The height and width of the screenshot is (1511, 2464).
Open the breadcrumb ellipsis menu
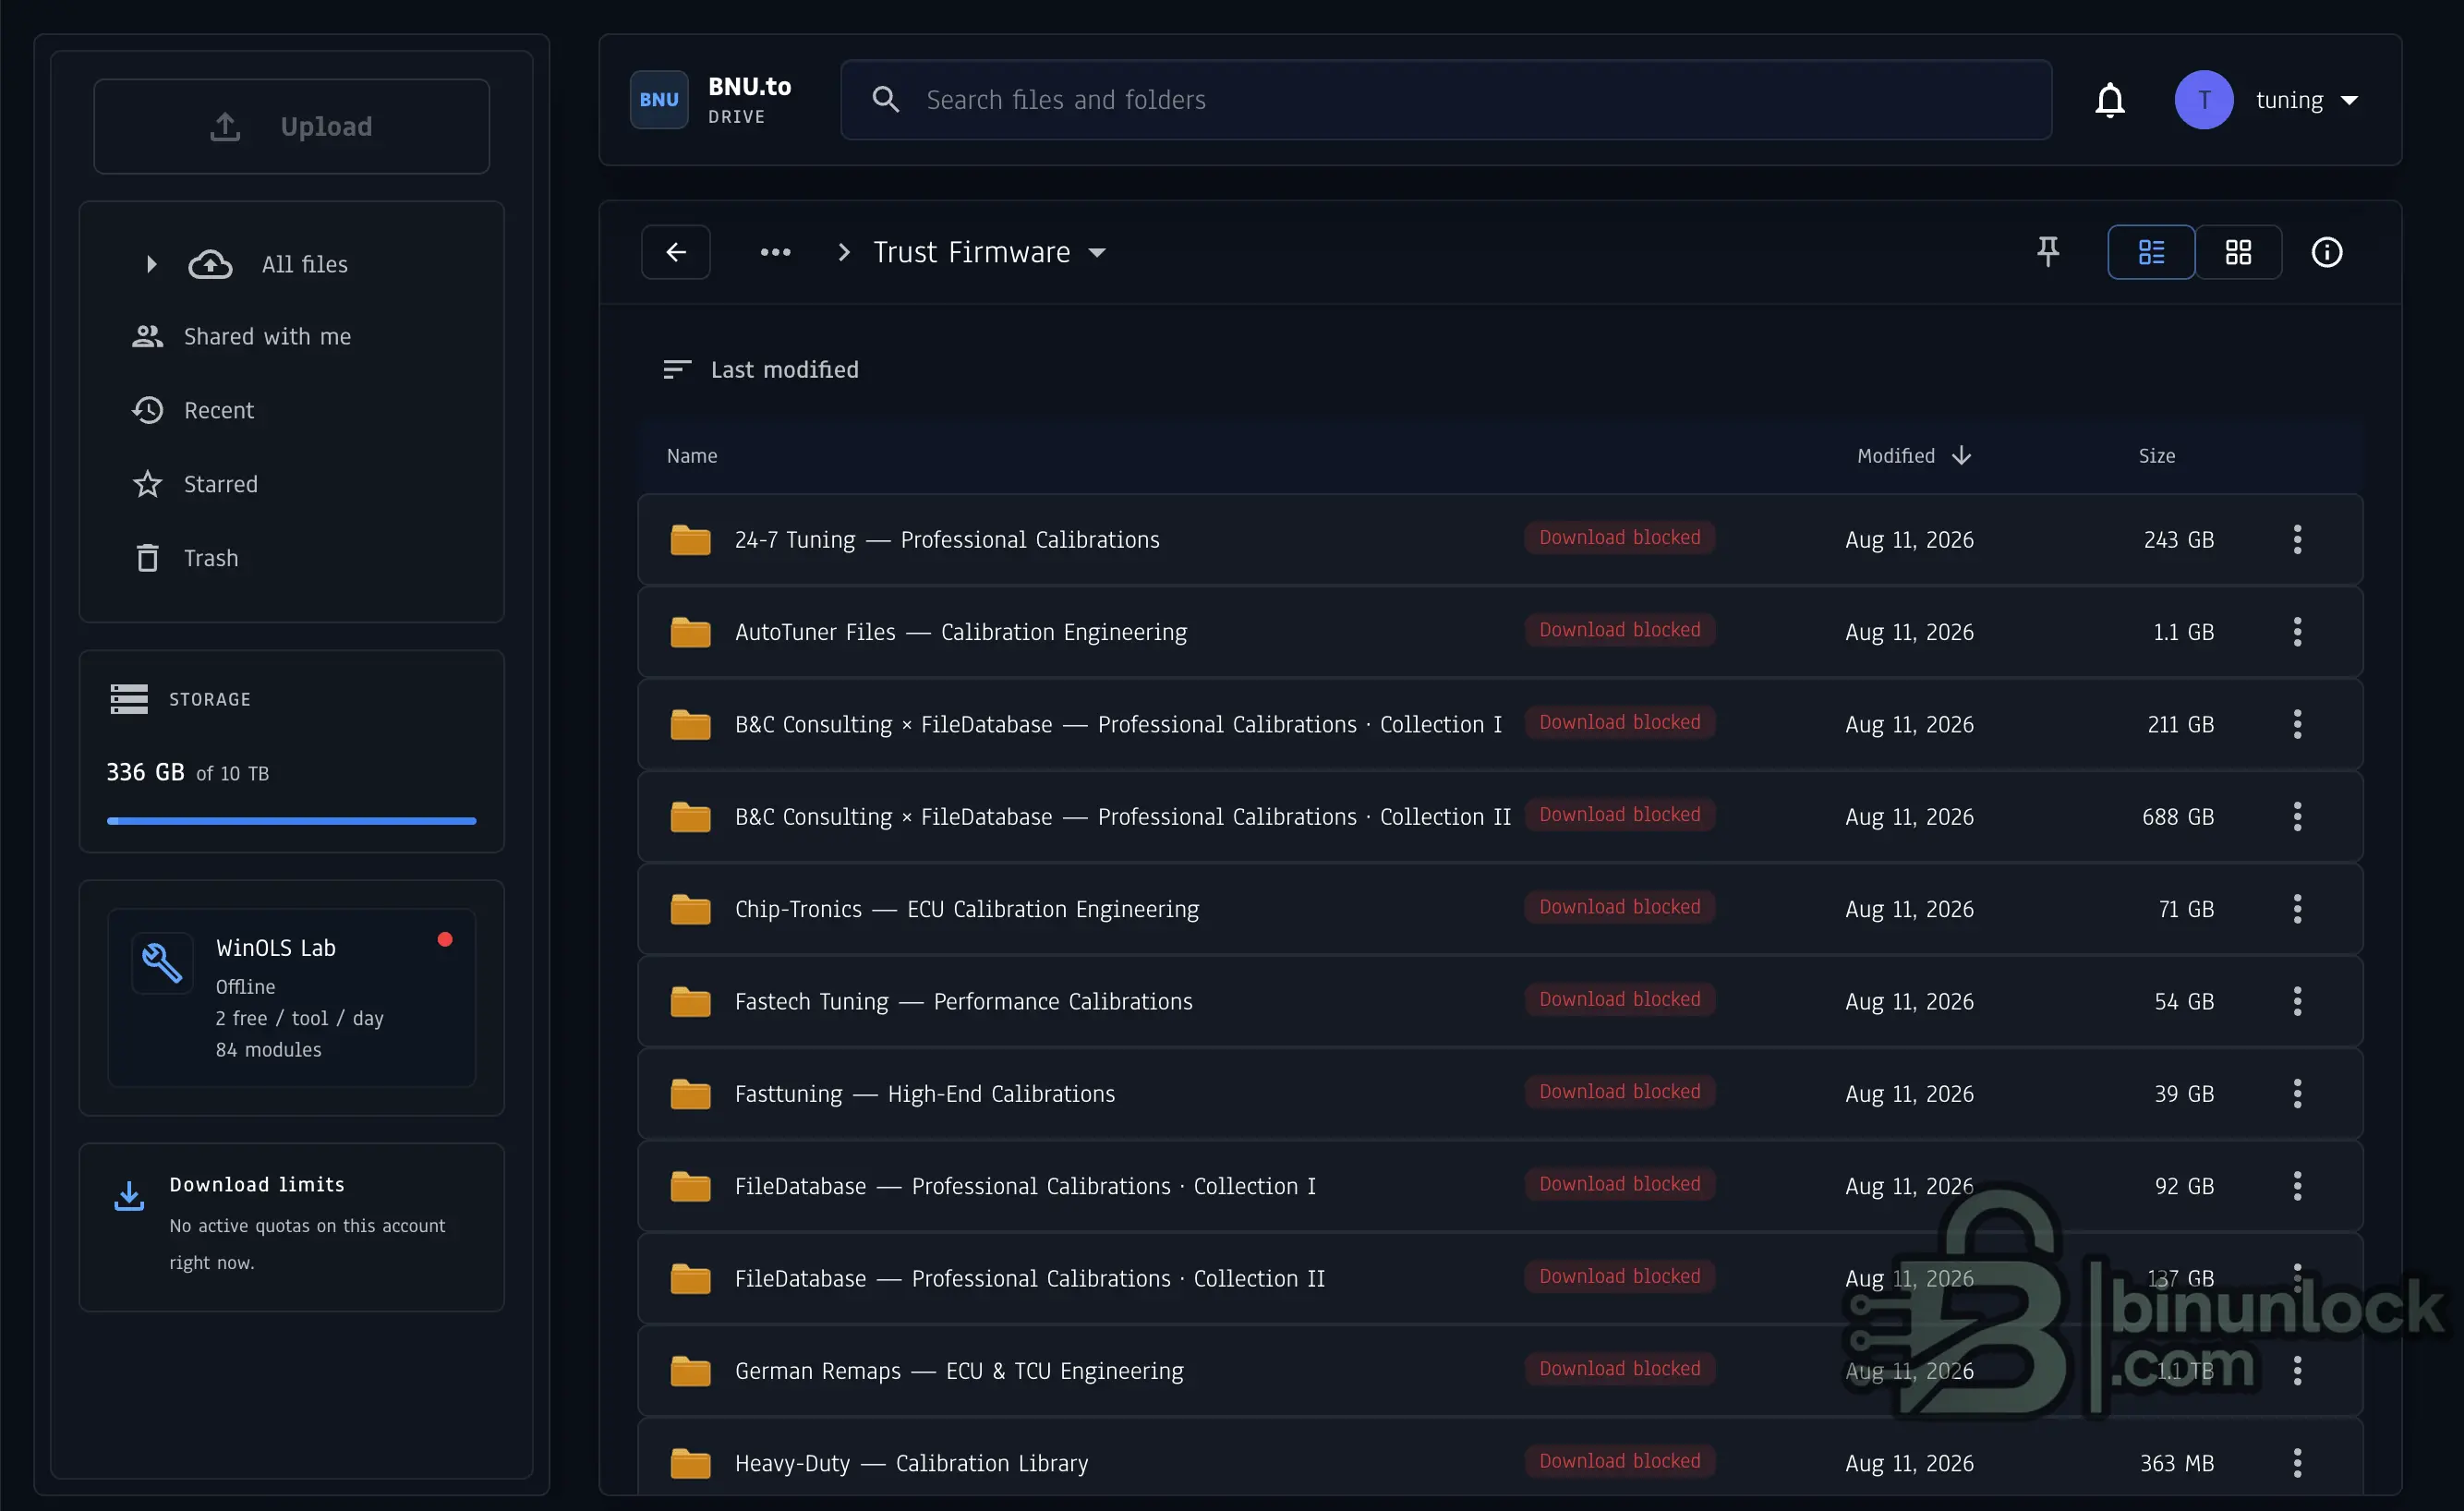[x=776, y=252]
